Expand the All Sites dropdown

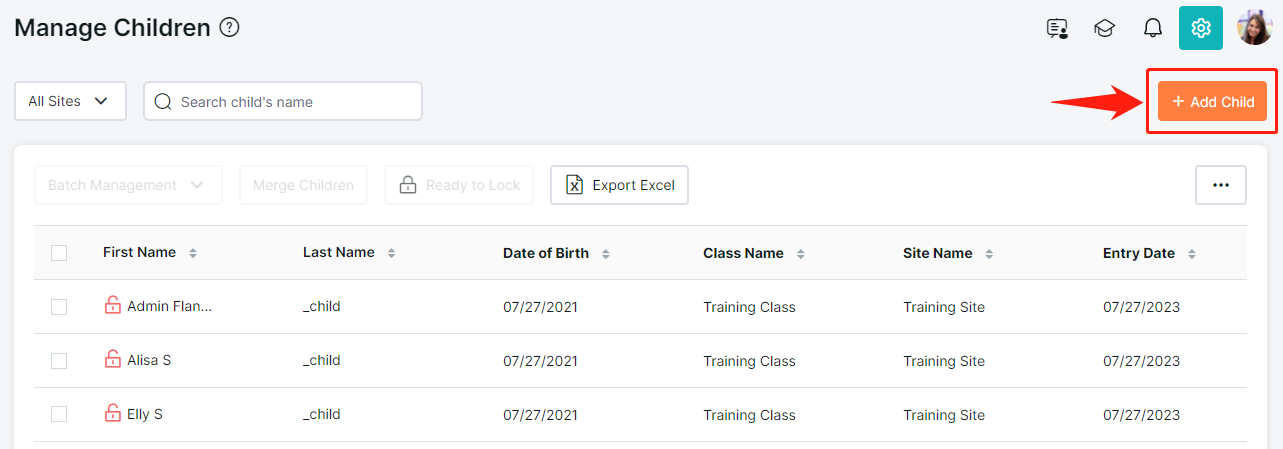70,101
